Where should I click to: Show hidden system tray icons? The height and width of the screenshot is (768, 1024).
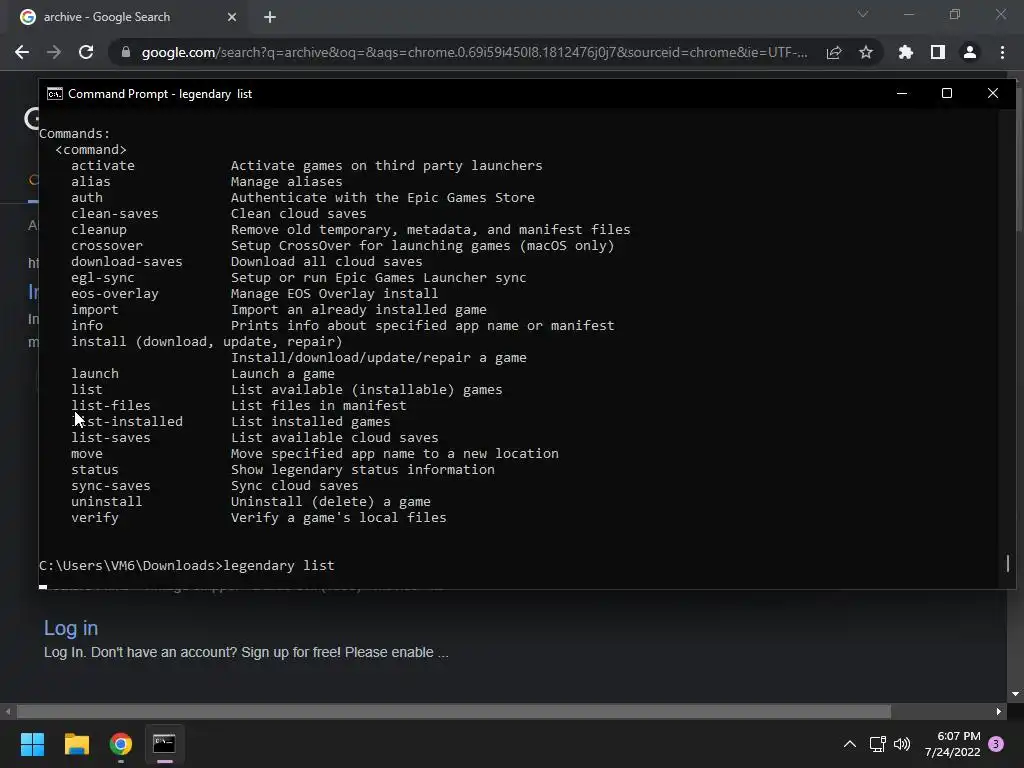[850, 744]
